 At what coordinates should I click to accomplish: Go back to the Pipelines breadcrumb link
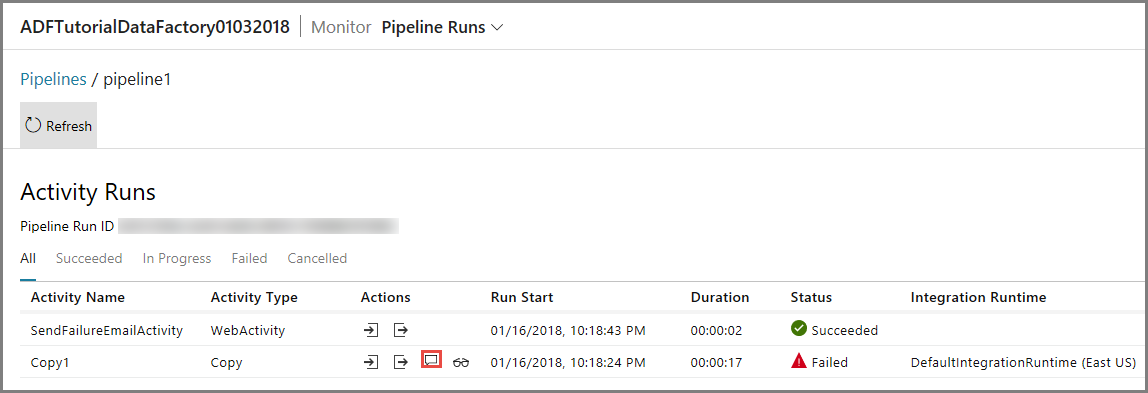click(x=53, y=79)
